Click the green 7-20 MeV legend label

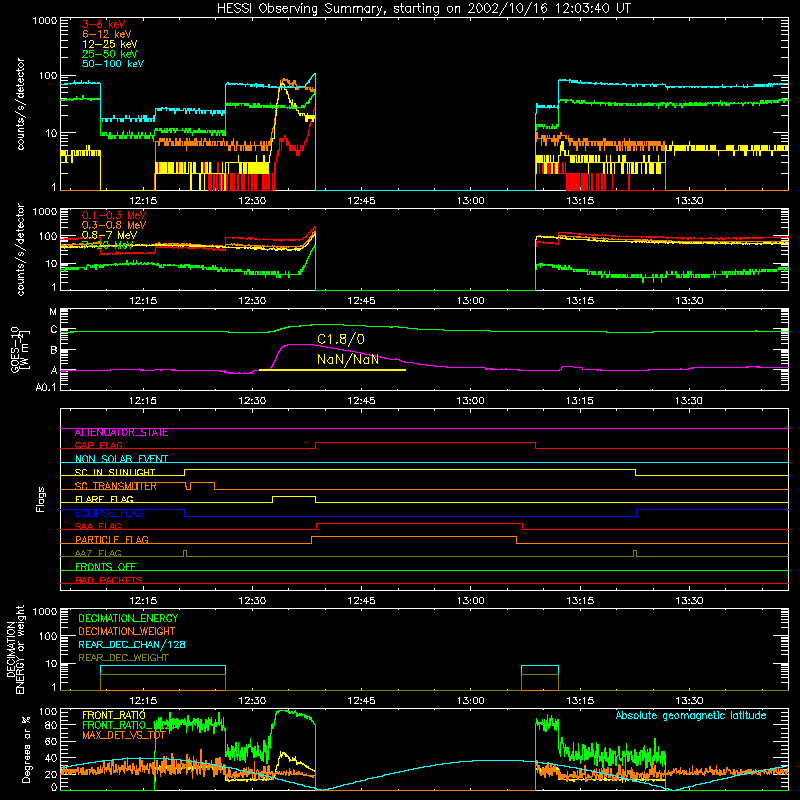(x=108, y=245)
